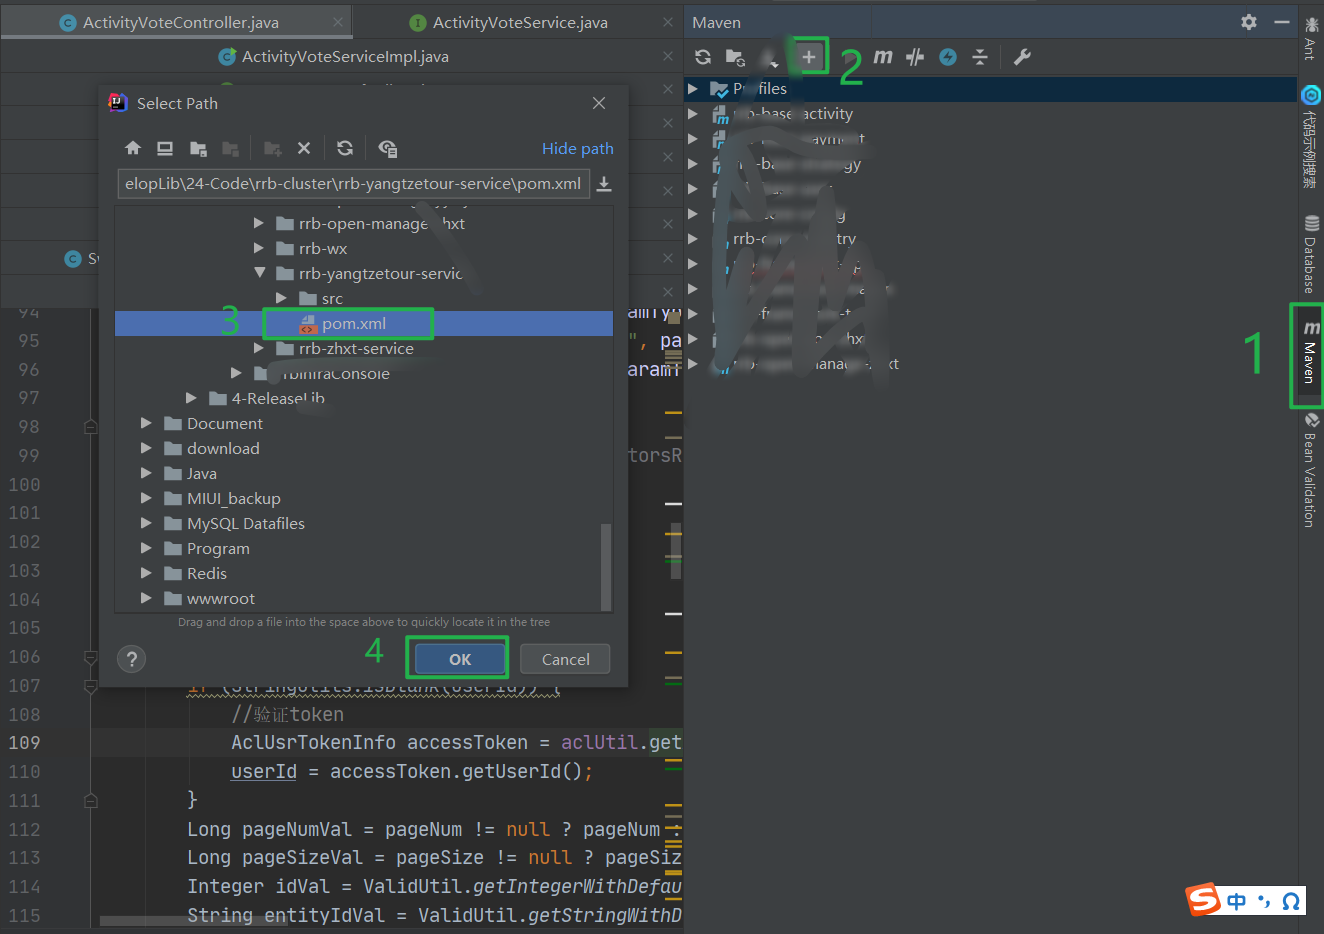Go to home directory in Select Path

[133, 148]
